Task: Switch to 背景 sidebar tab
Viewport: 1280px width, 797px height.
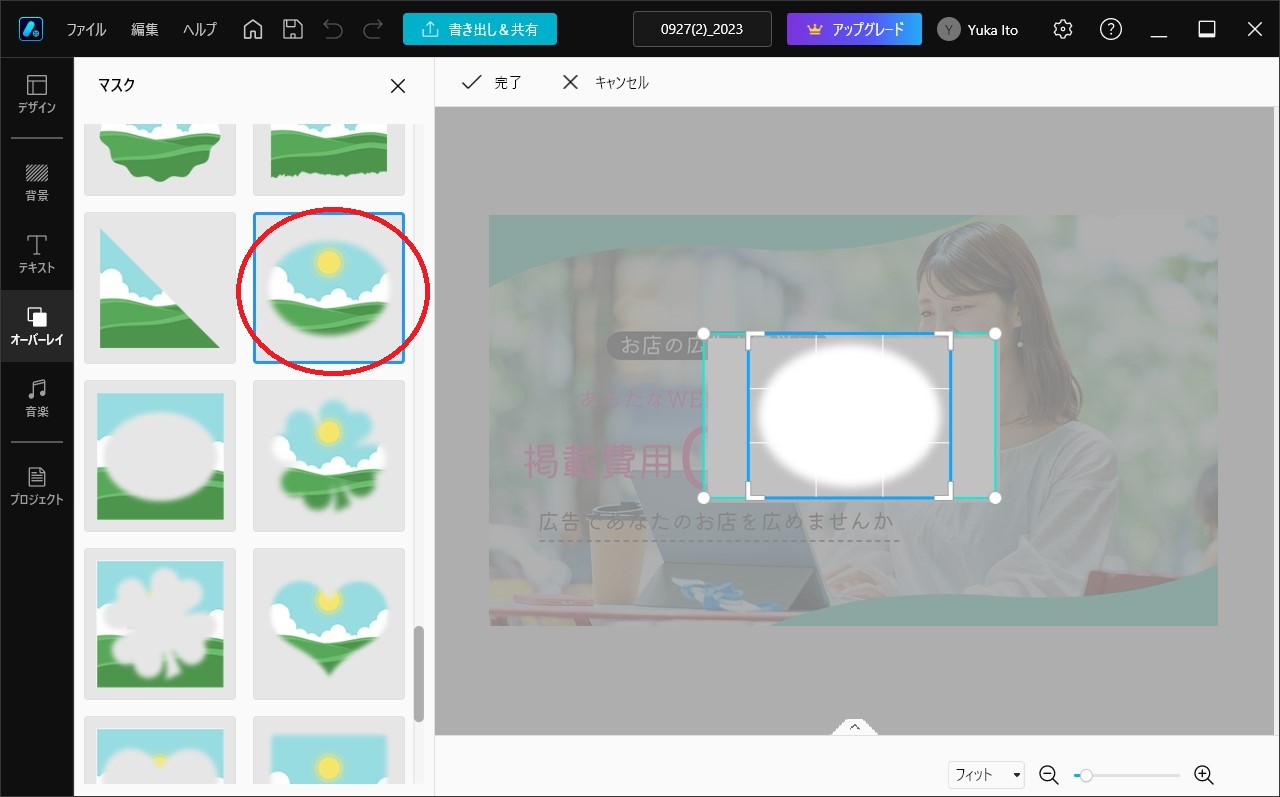Action: point(37,182)
